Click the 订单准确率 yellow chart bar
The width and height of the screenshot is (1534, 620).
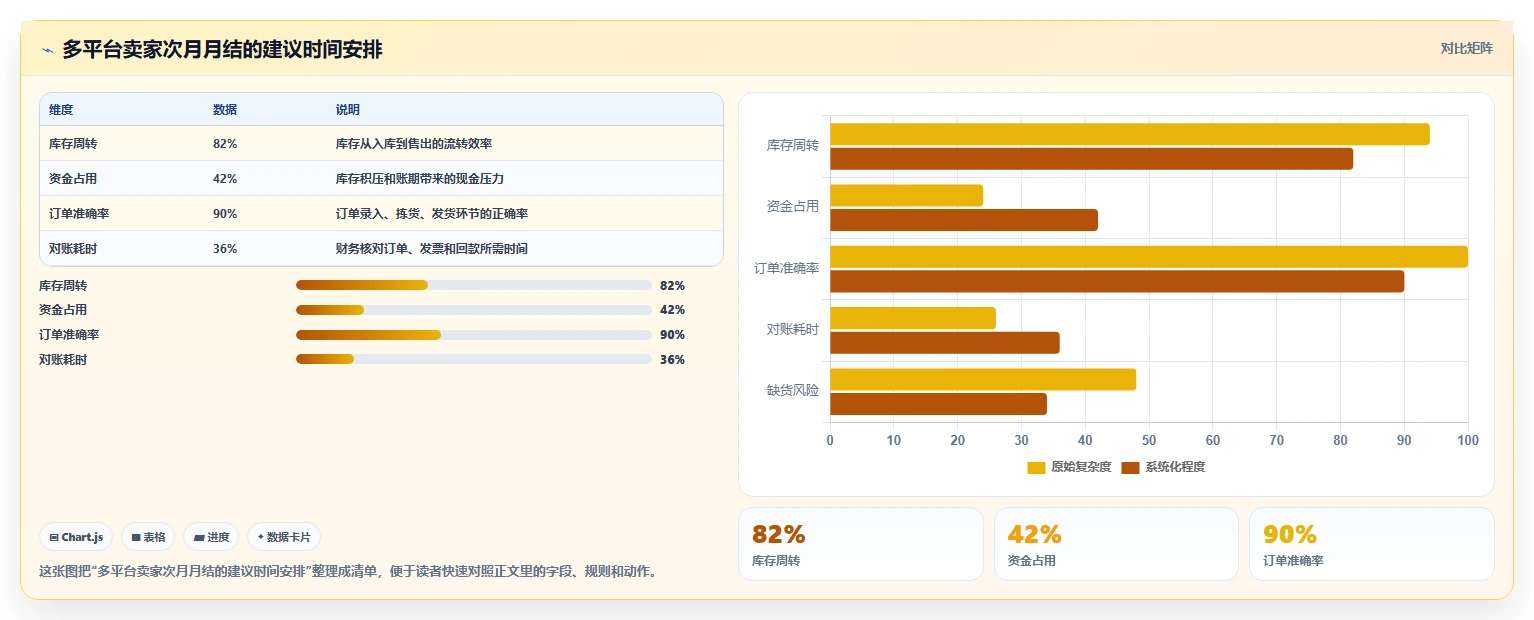1149,256
